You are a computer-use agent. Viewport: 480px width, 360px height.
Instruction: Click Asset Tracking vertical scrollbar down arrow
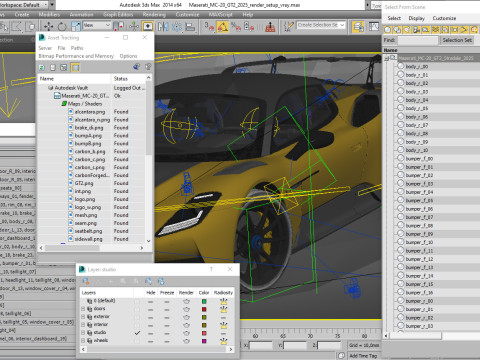[x=149, y=241]
